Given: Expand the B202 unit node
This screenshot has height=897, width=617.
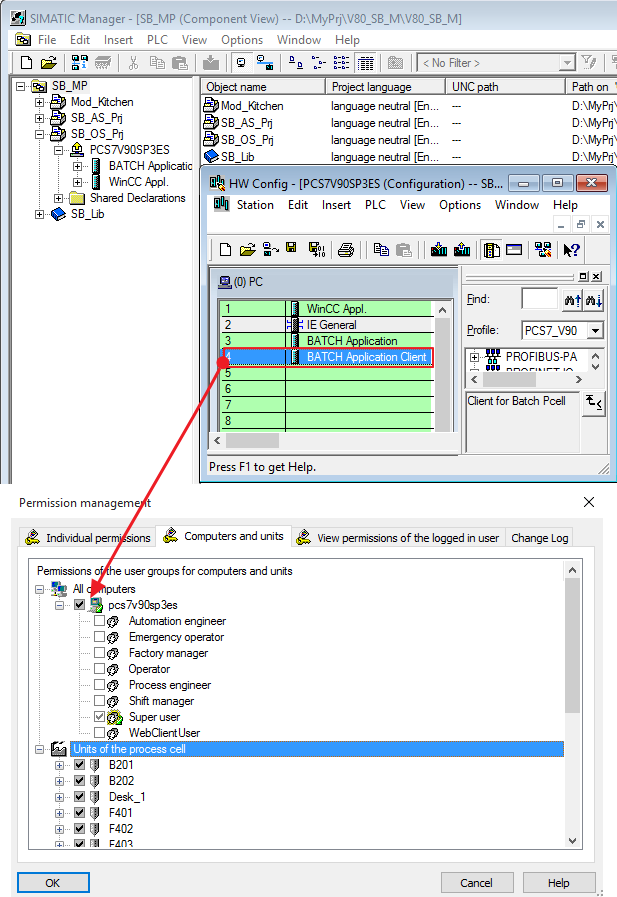Looking at the screenshot, I should click(x=59, y=781).
